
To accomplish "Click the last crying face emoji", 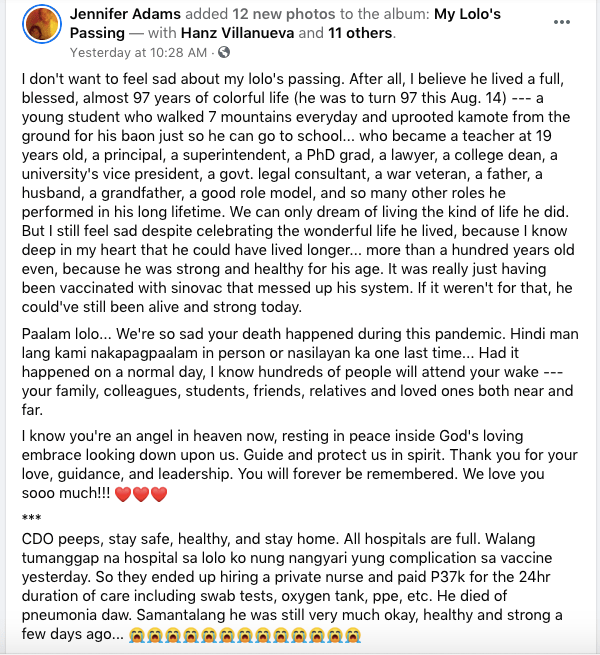I will [352, 636].
